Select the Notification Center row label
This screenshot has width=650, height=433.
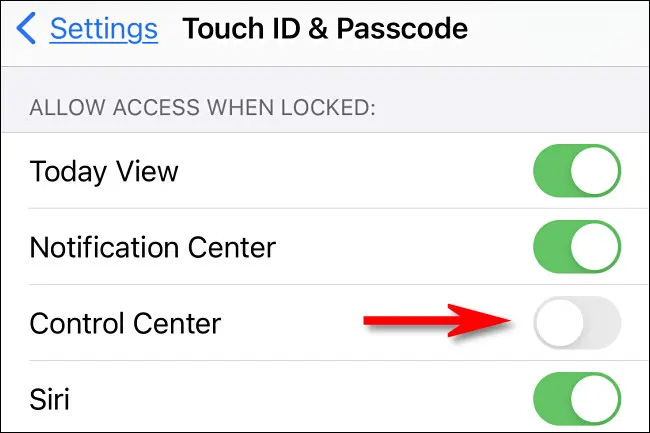tap(153, 247)
